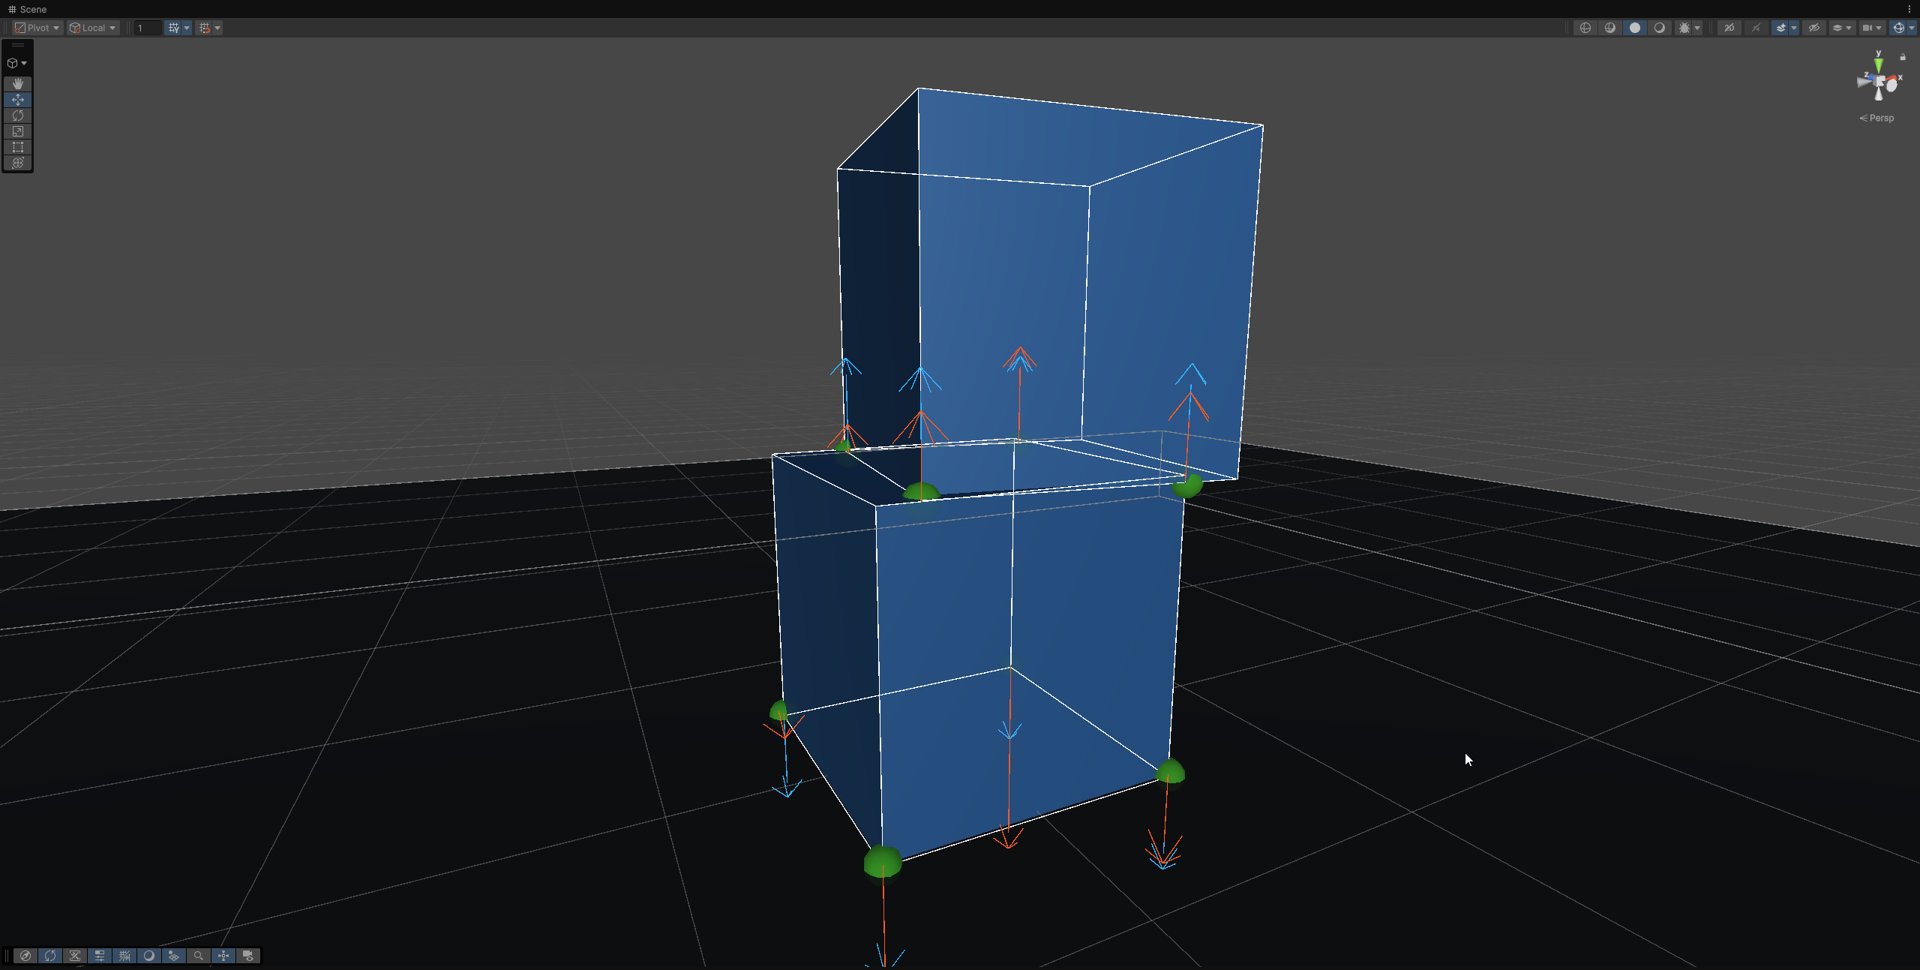
Task: Toggle the orientation gizmo rotation lock
Action: [x=1903, y=57]
